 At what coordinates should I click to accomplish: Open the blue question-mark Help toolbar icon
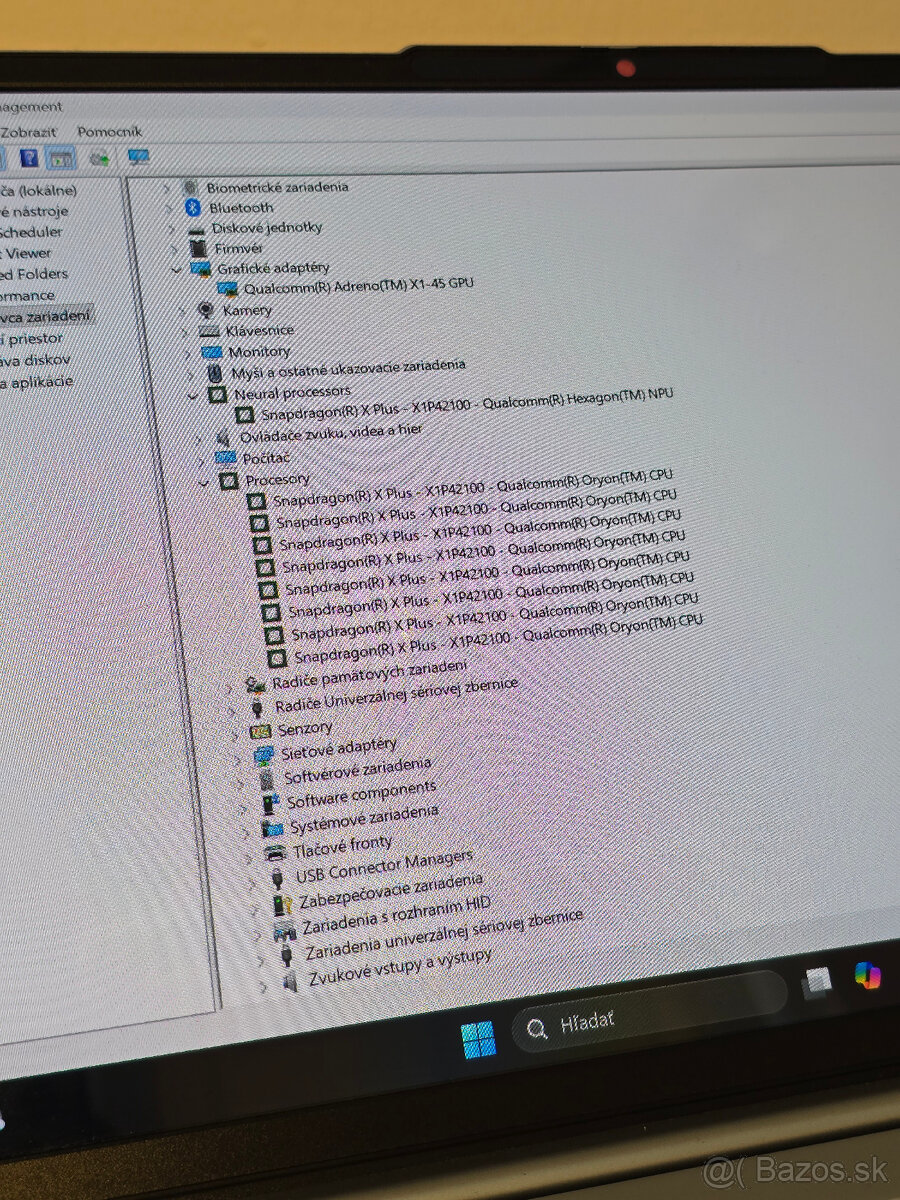click(29, 158)
